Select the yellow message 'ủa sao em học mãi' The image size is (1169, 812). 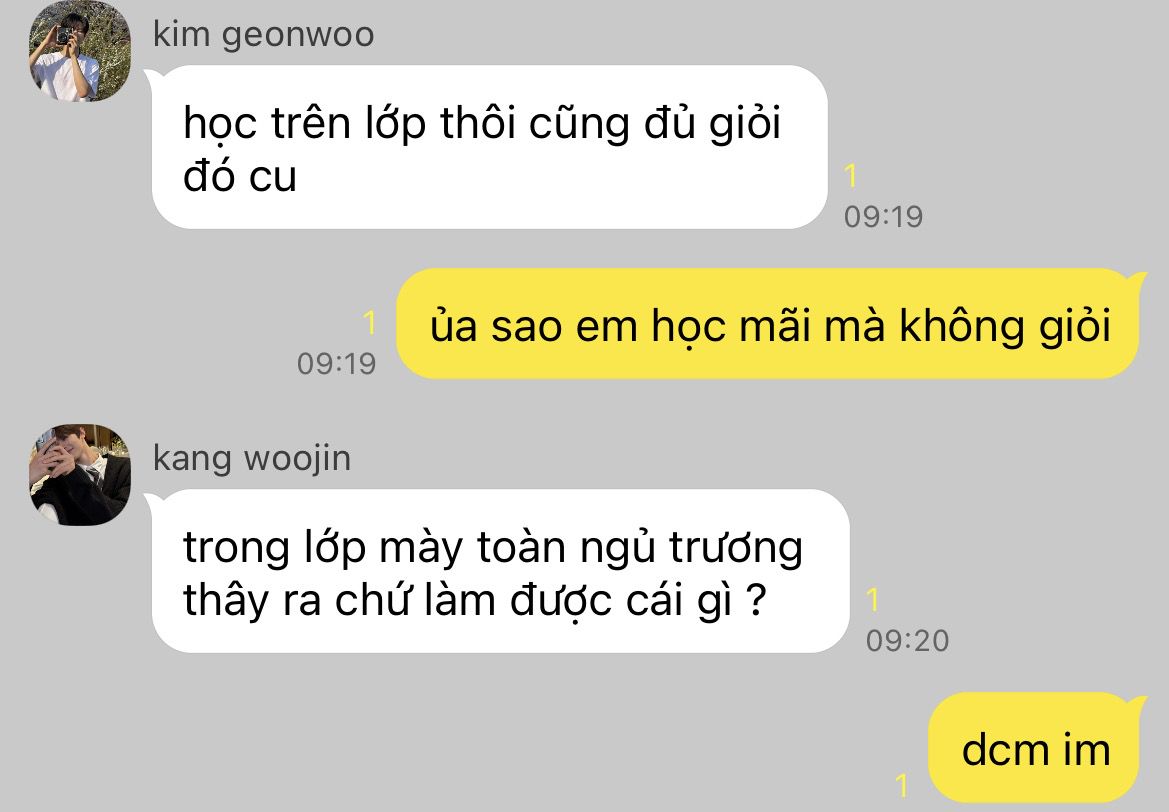tap(770, 324)
